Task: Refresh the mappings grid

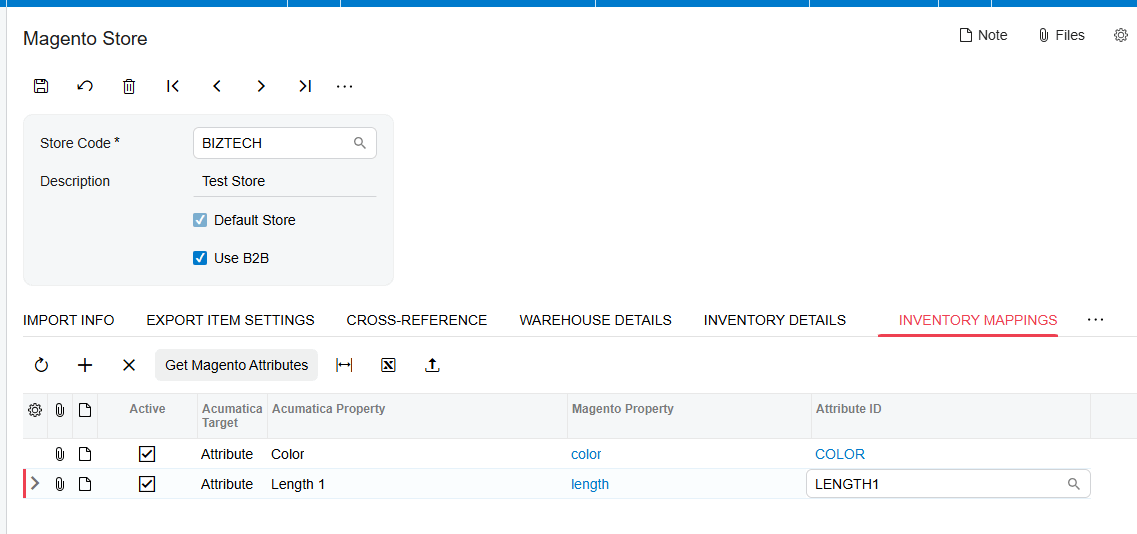Action: (41, 365)
